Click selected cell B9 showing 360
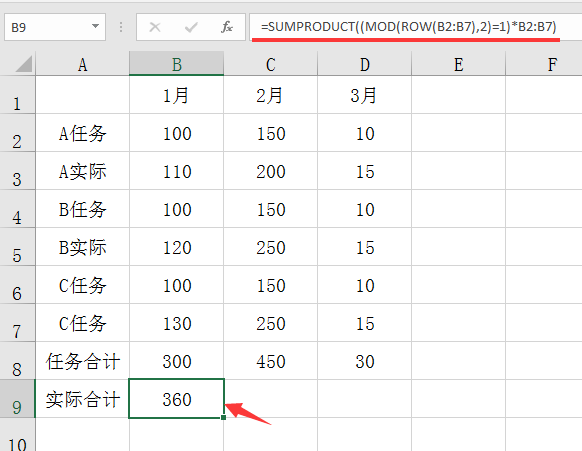This screenshot has height=451, width=582. (177, 399)
